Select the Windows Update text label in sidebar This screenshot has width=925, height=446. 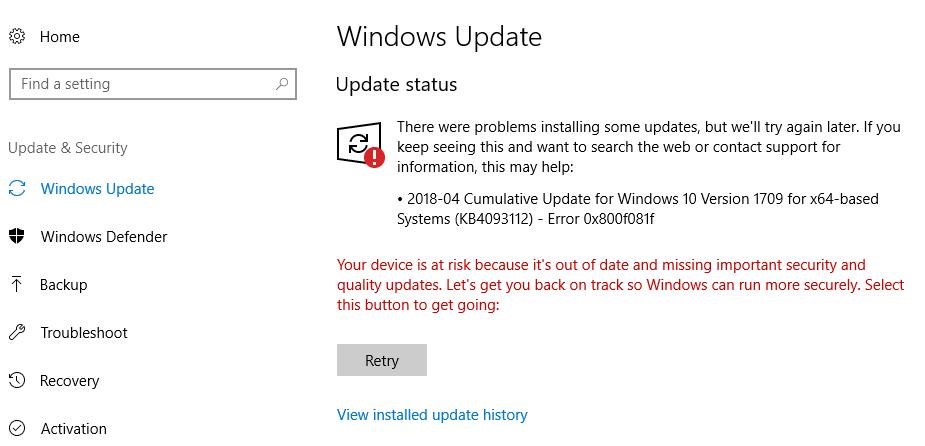(98, 189)
